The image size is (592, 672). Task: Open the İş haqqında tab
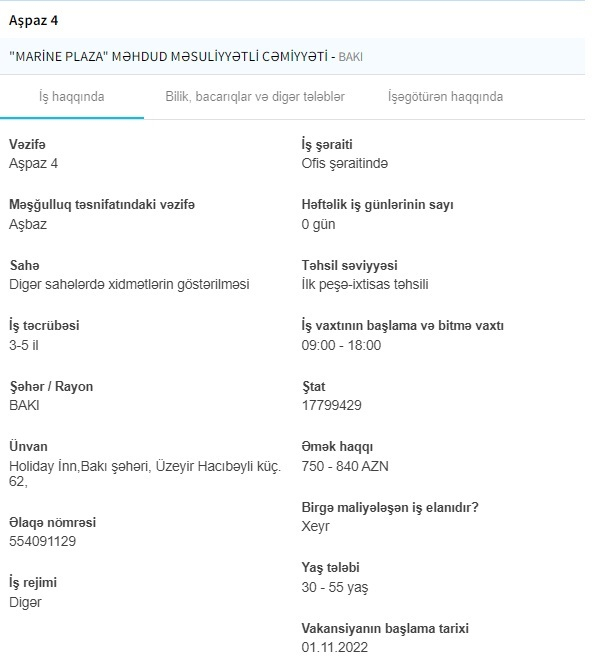(x=72, y=97)
